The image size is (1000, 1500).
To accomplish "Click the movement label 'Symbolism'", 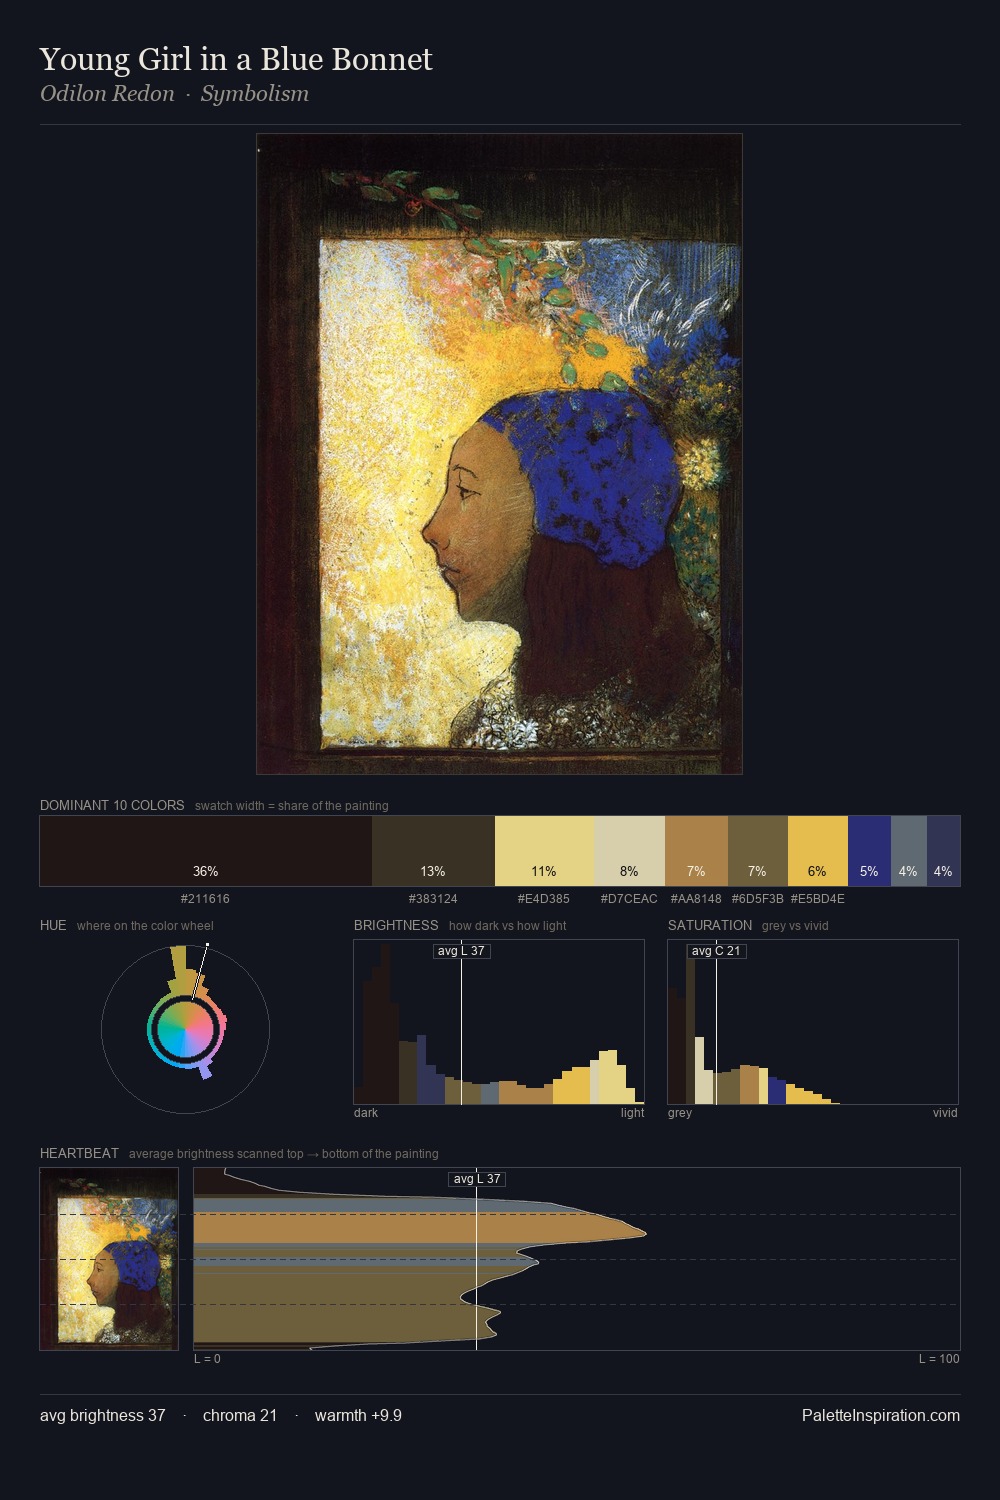I will click(255, 94).
